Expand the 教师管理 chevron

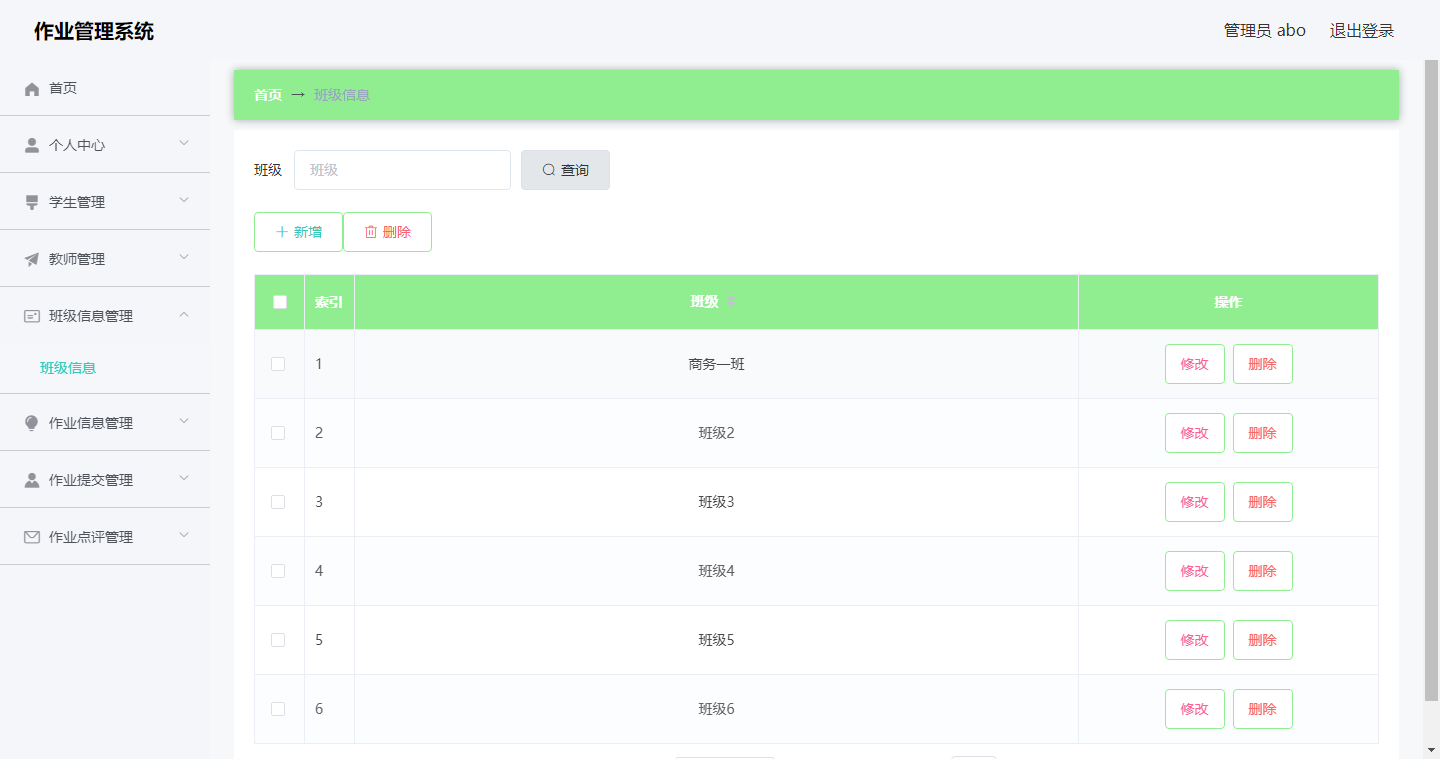point(184,258)
